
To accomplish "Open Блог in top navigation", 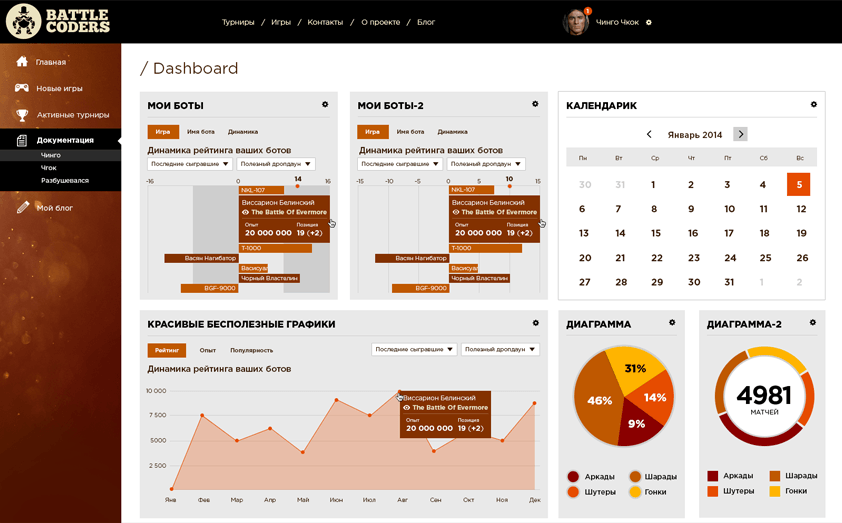I will pos(426,22).
